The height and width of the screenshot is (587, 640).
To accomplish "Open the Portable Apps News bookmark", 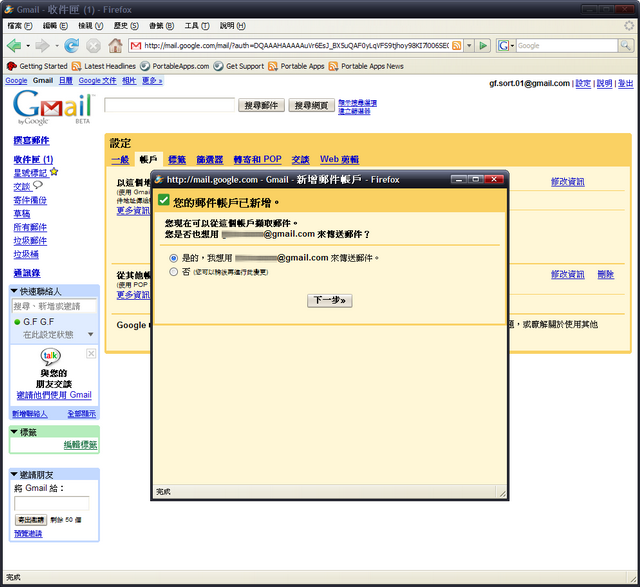I will [366, 66].
